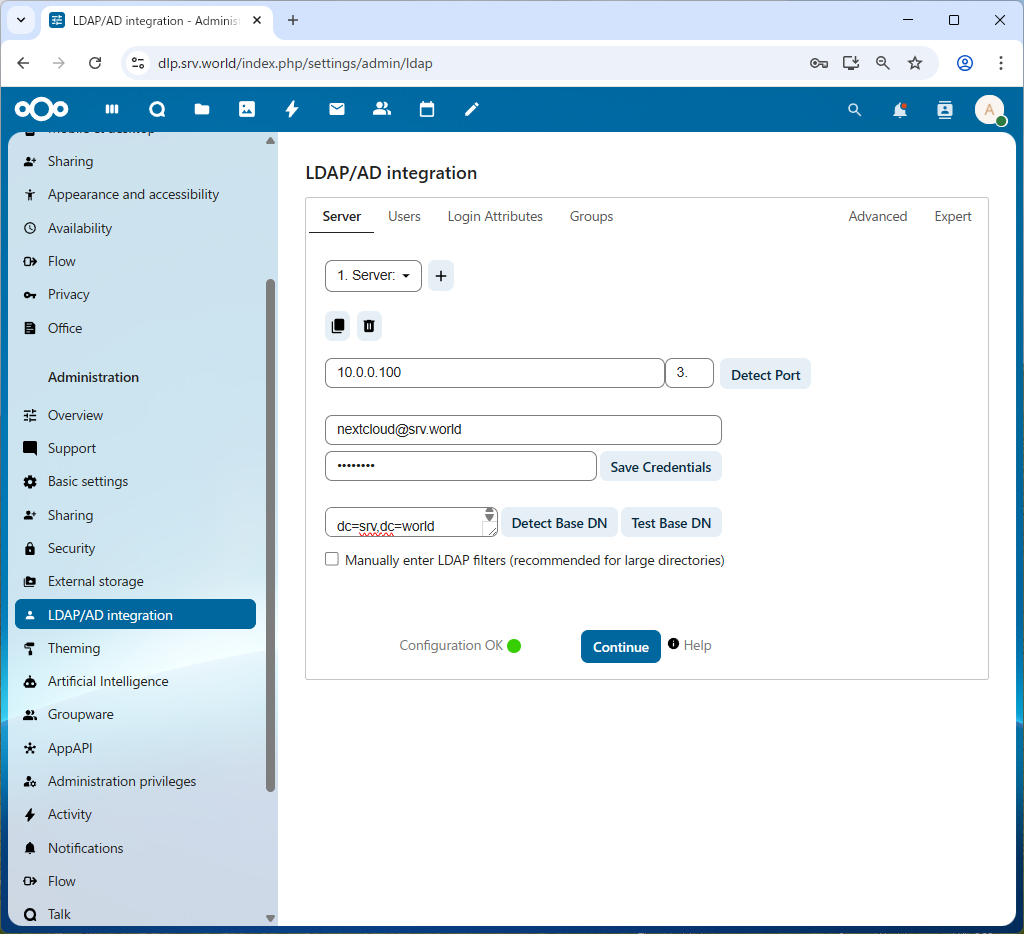
Task: Enable manually entering LDAP filters checkbox
Action: coord(332,559)
